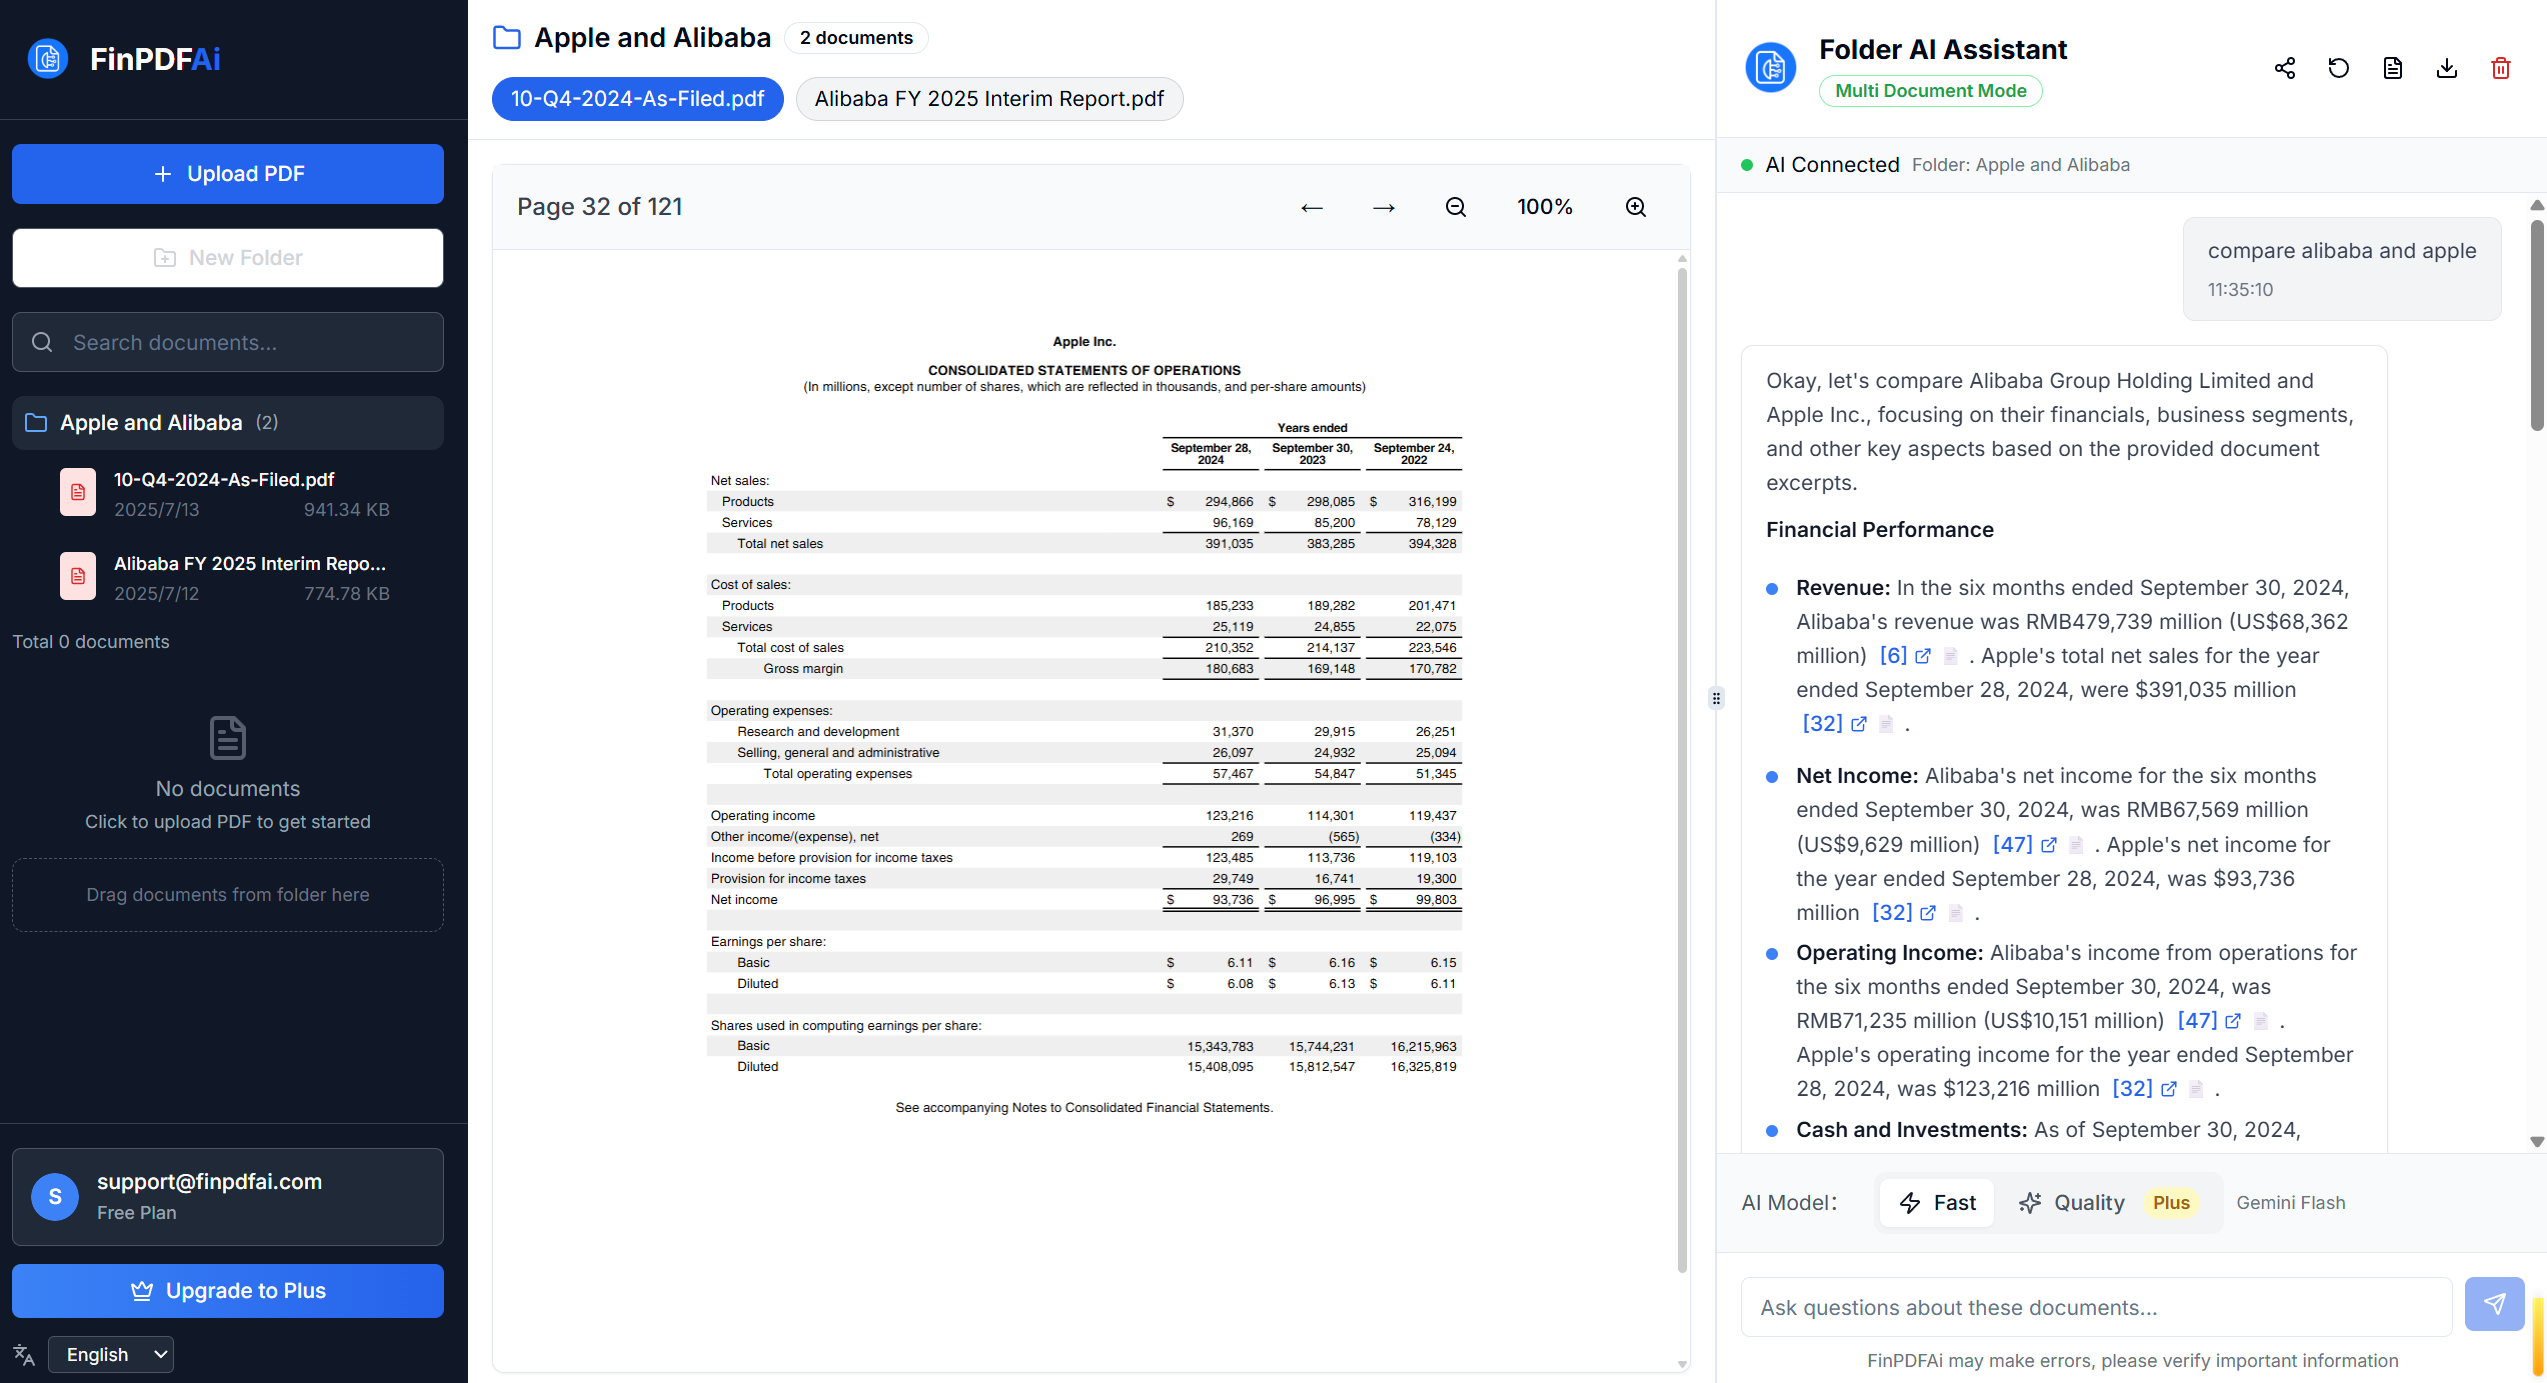The width and height of the screenshot is (2547, 1383).
Task: Click the No documents page icon
Action: tap(228, 737)
